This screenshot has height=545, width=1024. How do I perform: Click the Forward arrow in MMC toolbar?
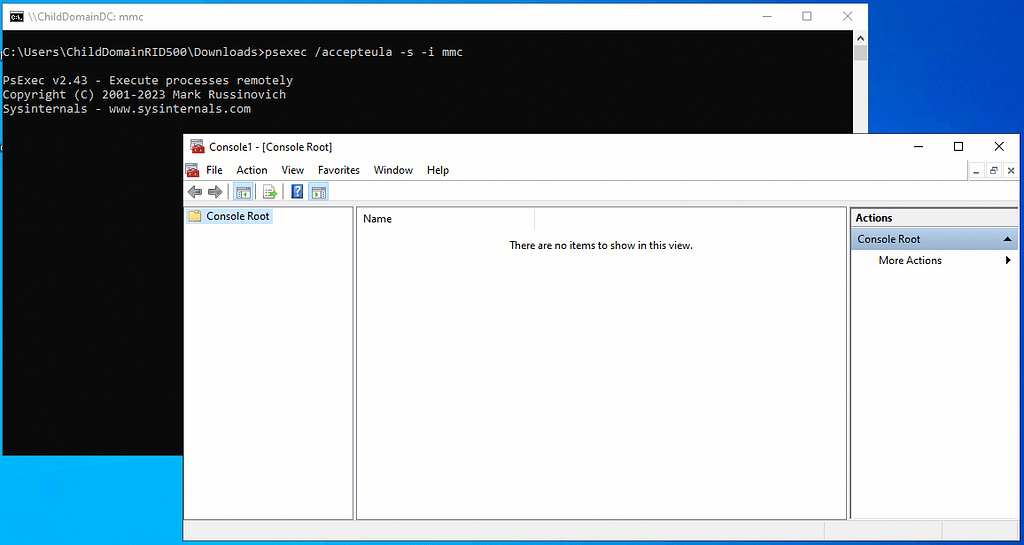pyautogui.click(x=215, y=192)
